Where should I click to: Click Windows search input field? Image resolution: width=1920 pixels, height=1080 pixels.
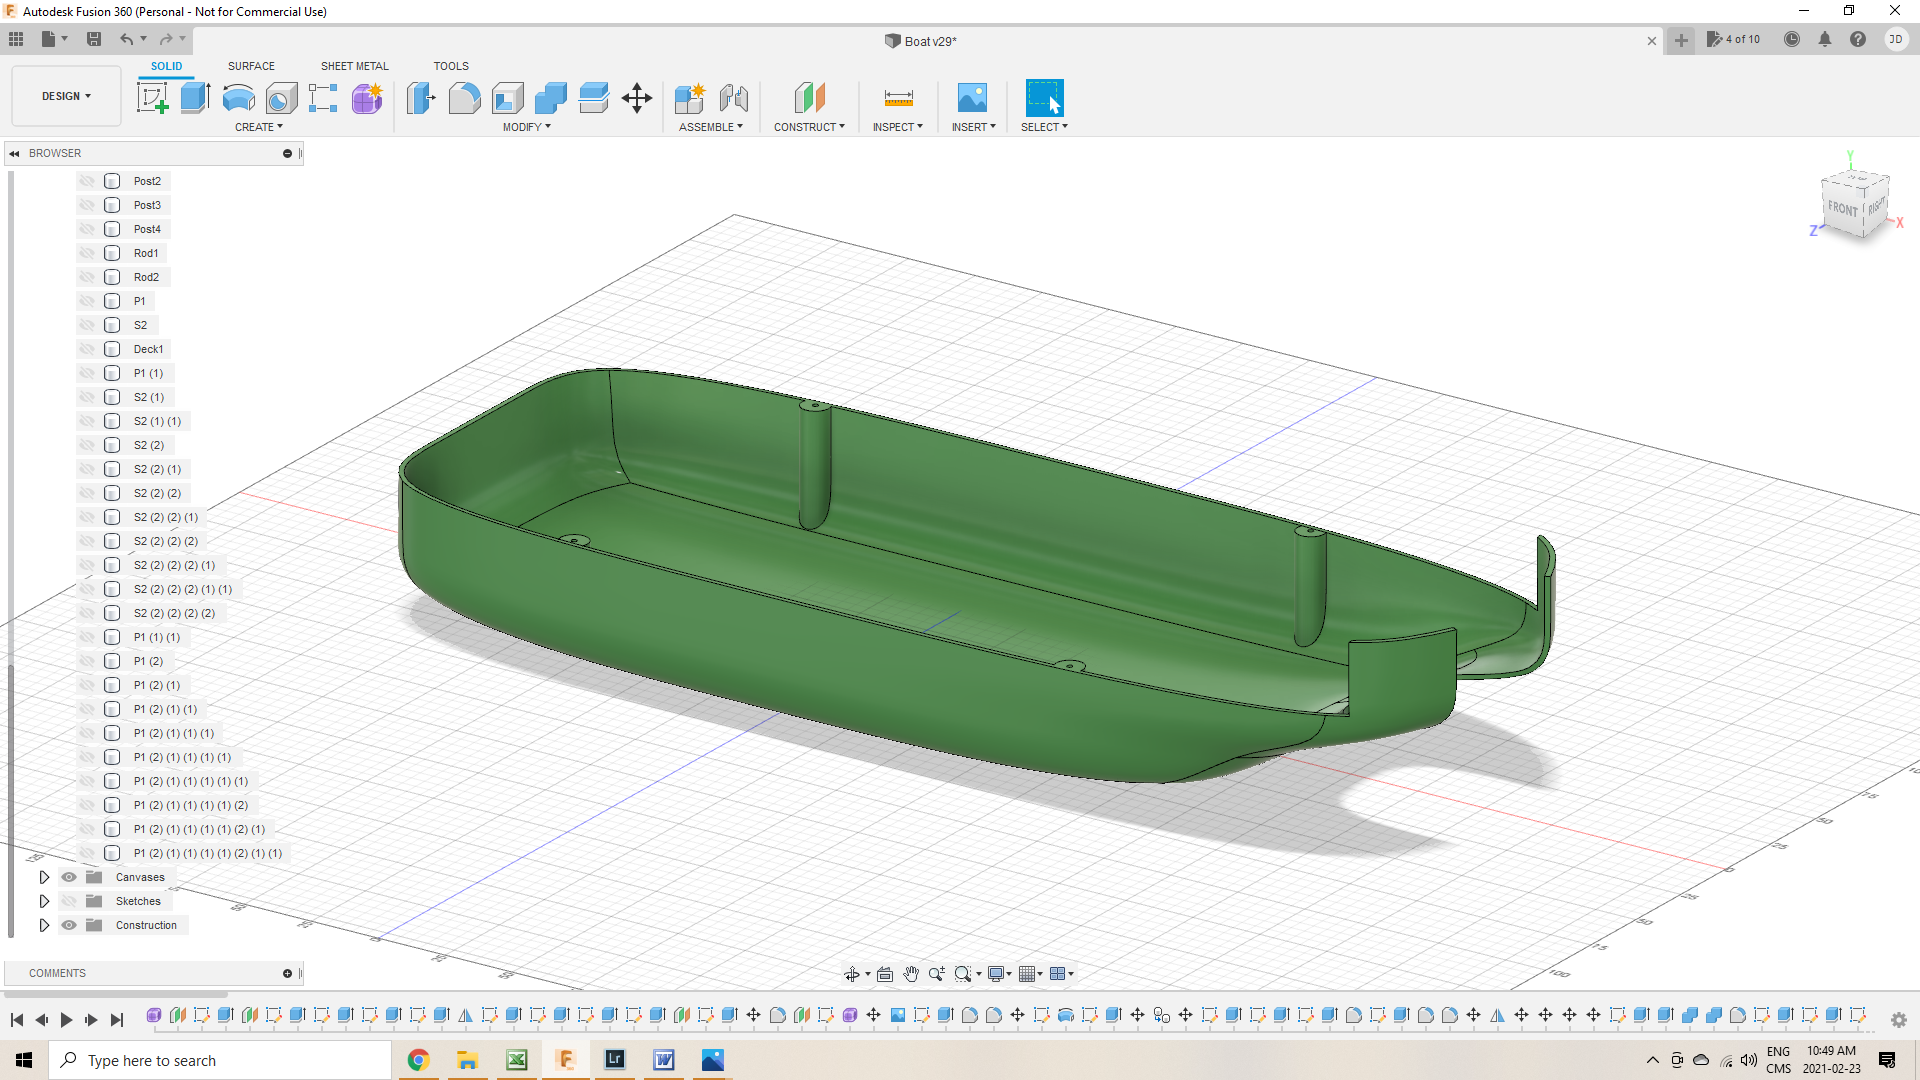coord(220,1060)
